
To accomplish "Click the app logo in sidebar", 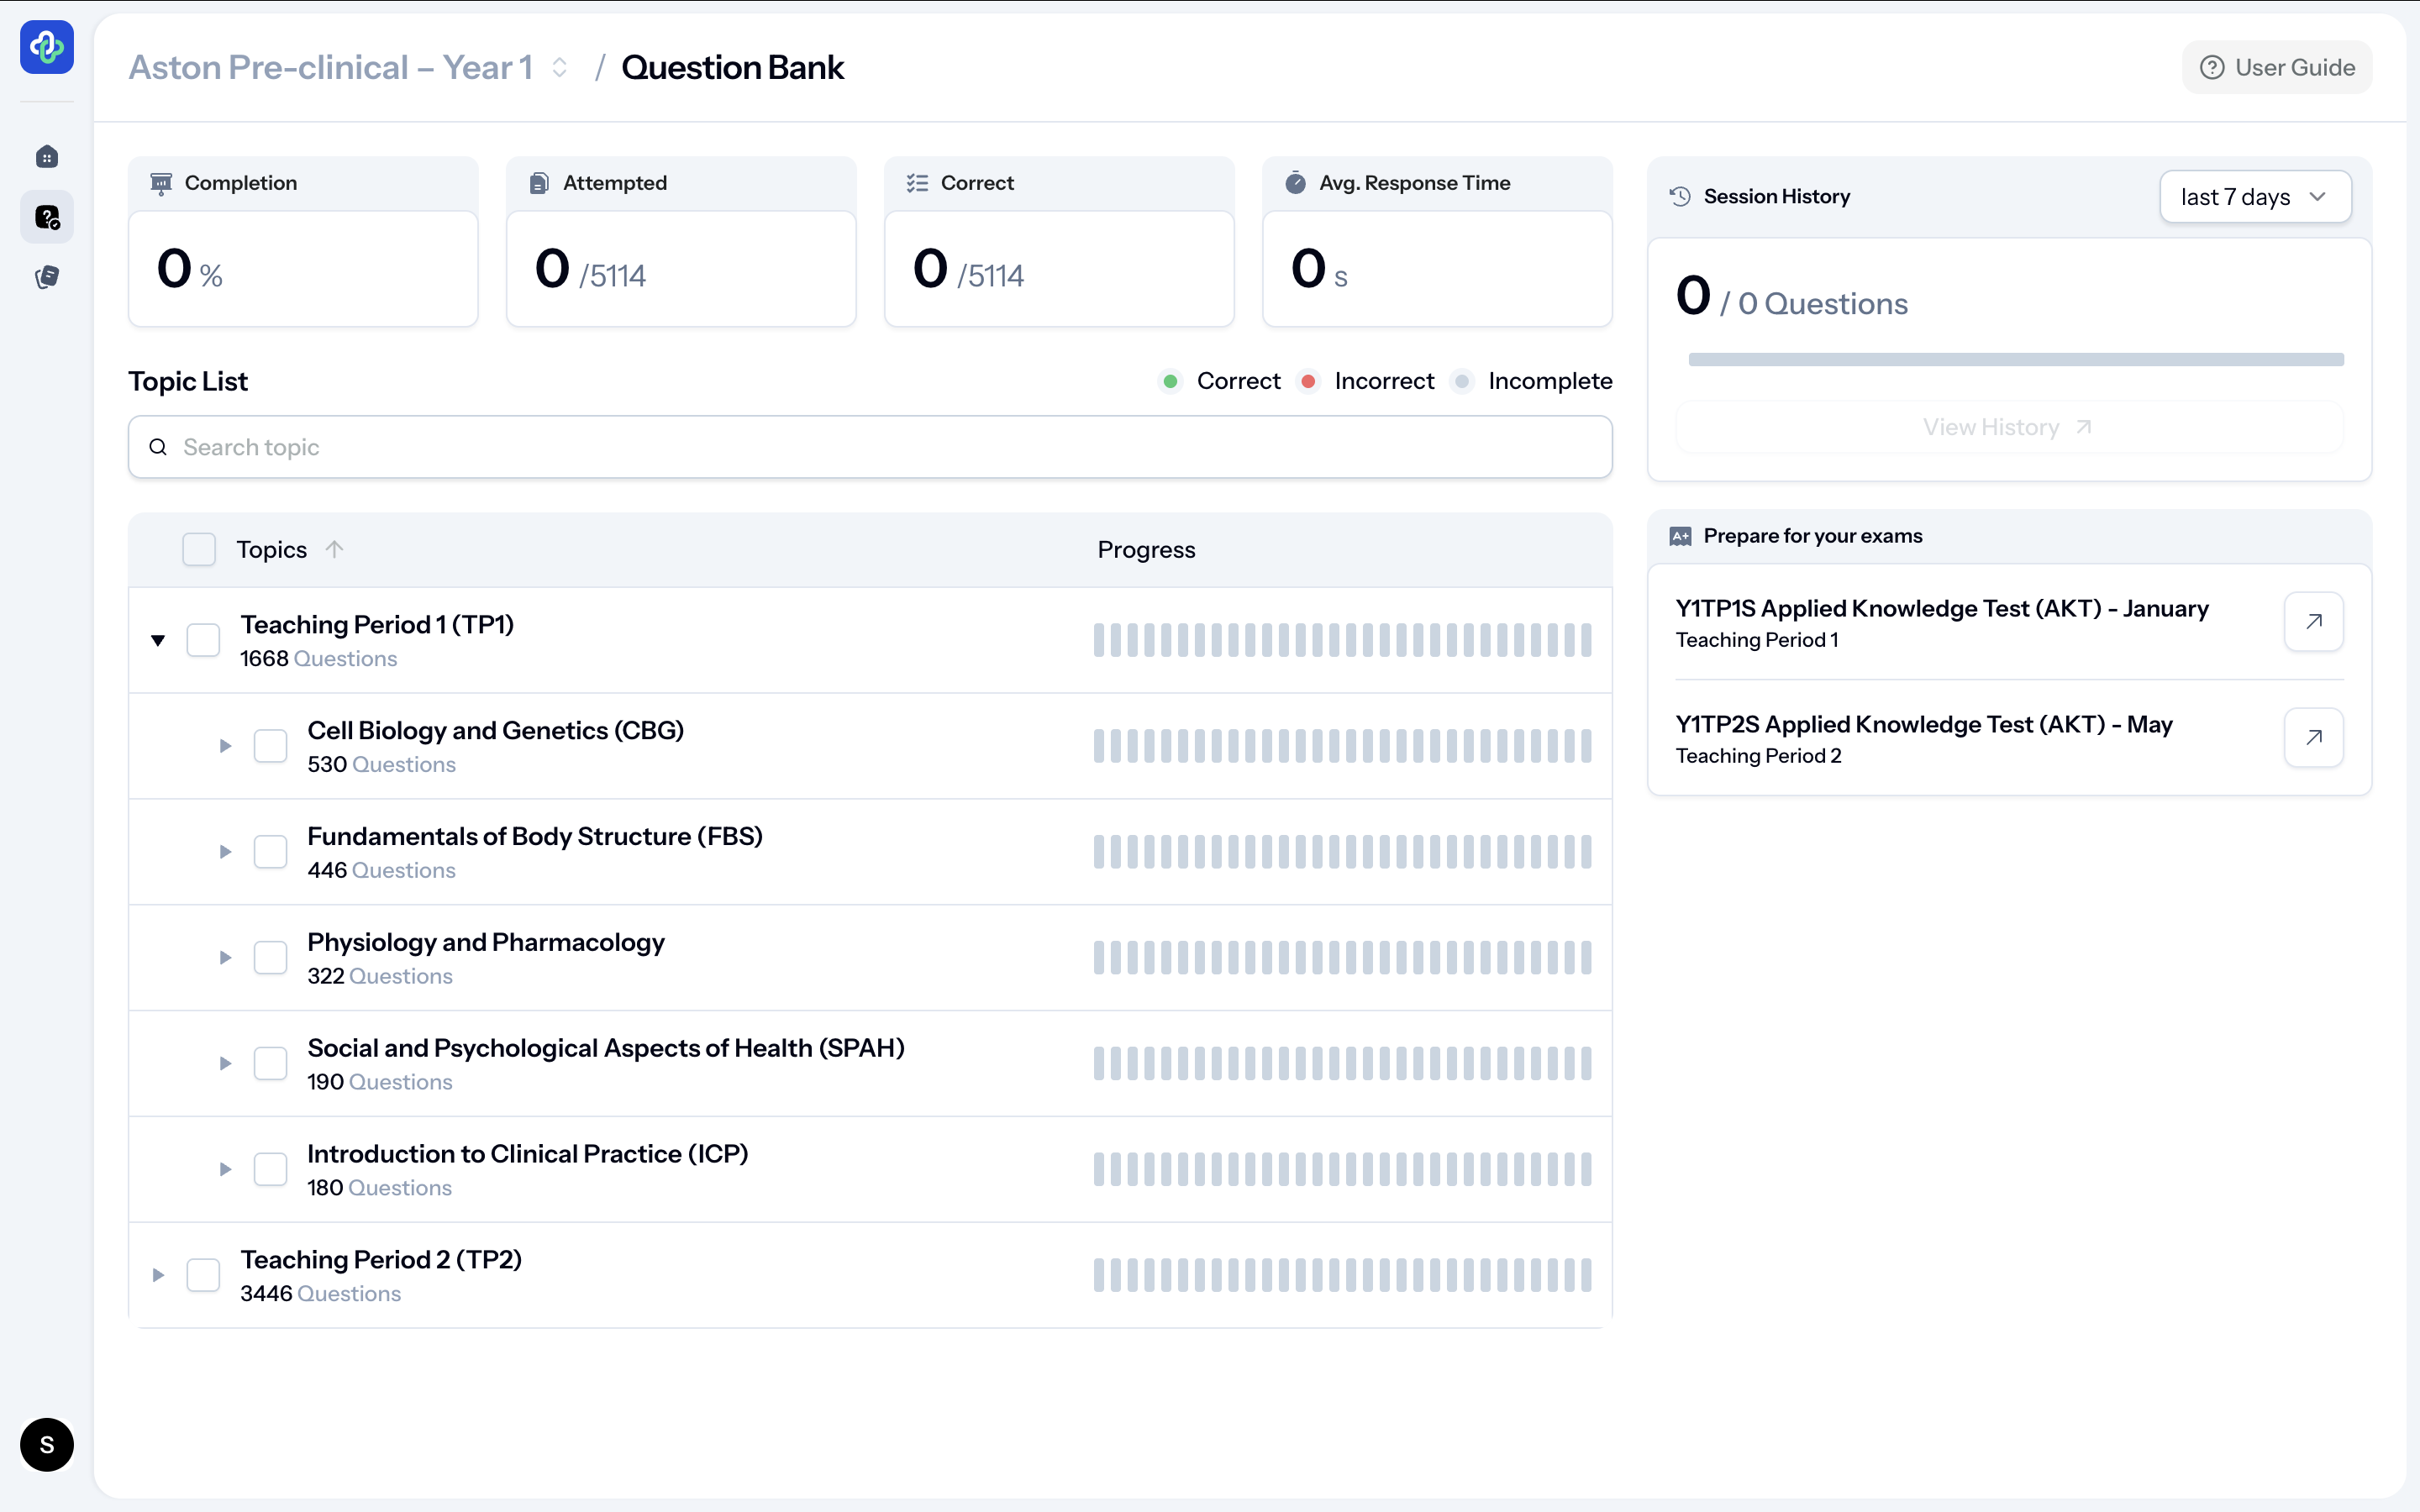I will pyautogui.click(x=46, y=47).
